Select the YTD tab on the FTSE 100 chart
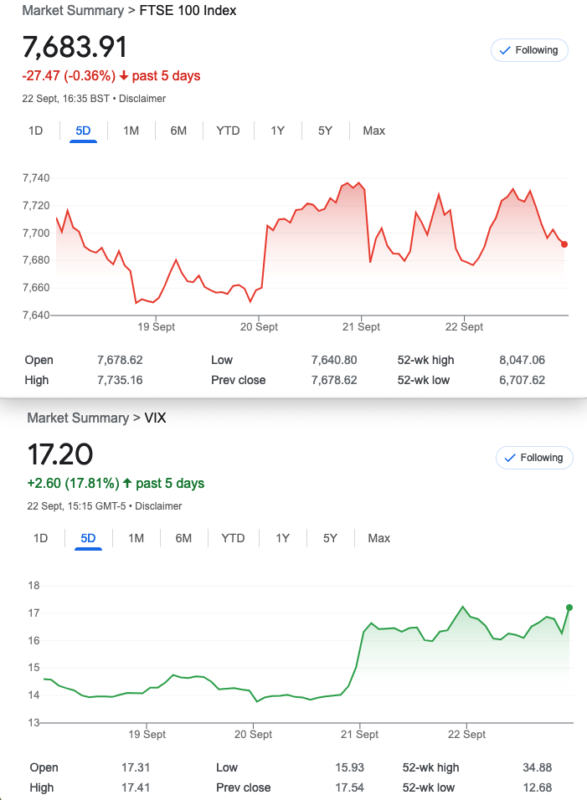Viewport: 587px width, 800px height. coord(228,131)
